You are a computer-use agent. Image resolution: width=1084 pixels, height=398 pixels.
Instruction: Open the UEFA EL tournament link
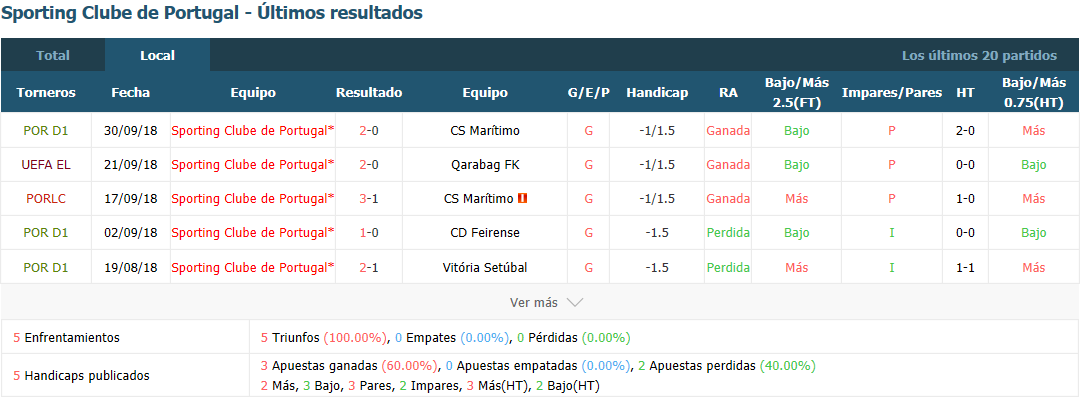click(x=46, y=164)
